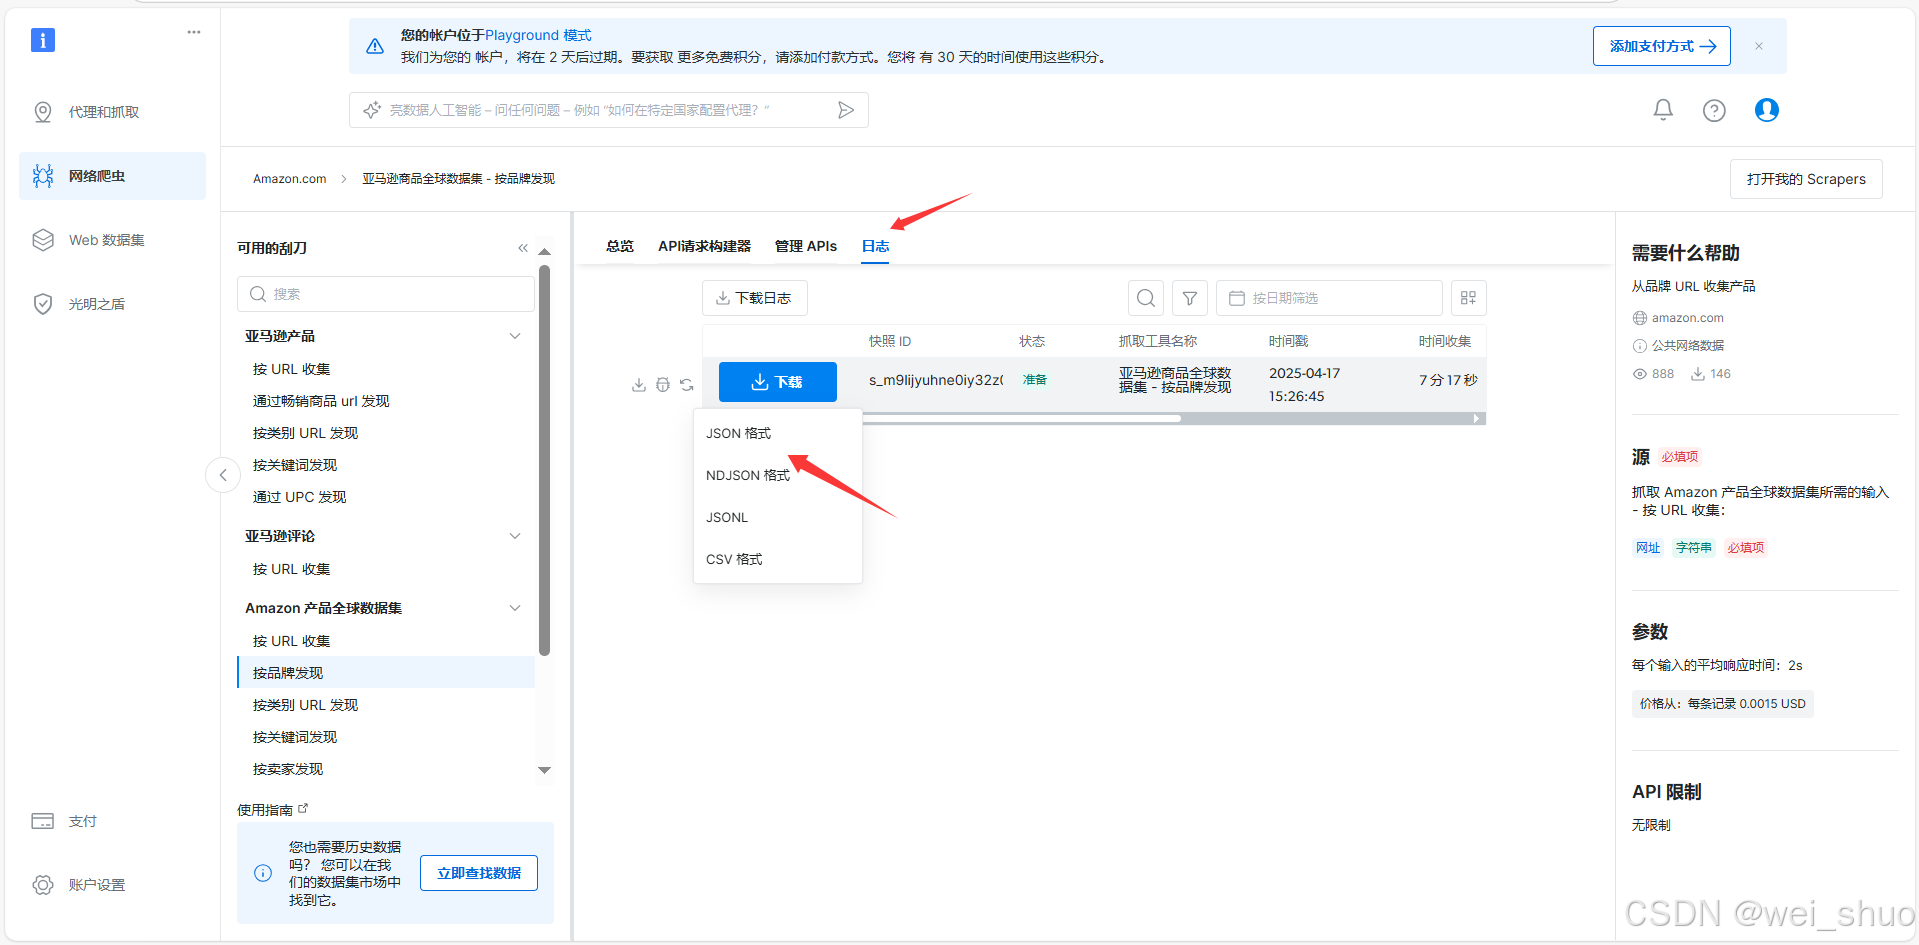Click scraper list scroll-down arrow
1919x945 pixels.
(545, 770)
